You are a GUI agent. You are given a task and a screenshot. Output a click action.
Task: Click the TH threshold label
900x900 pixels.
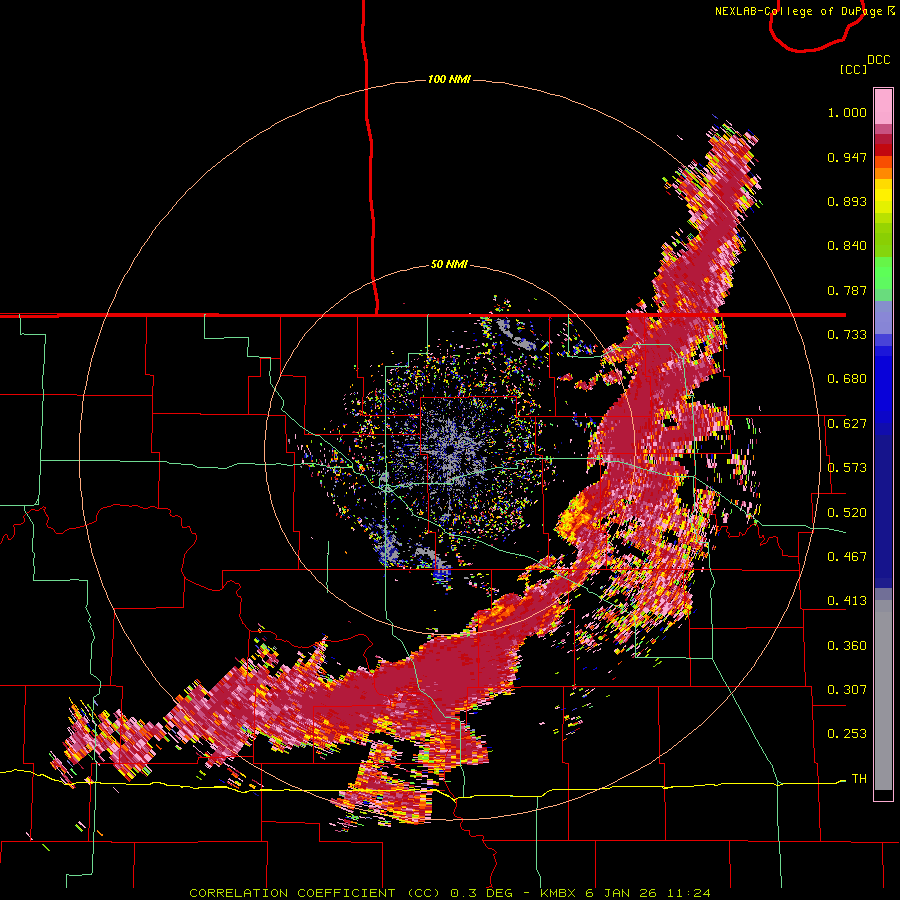(859, 778)
